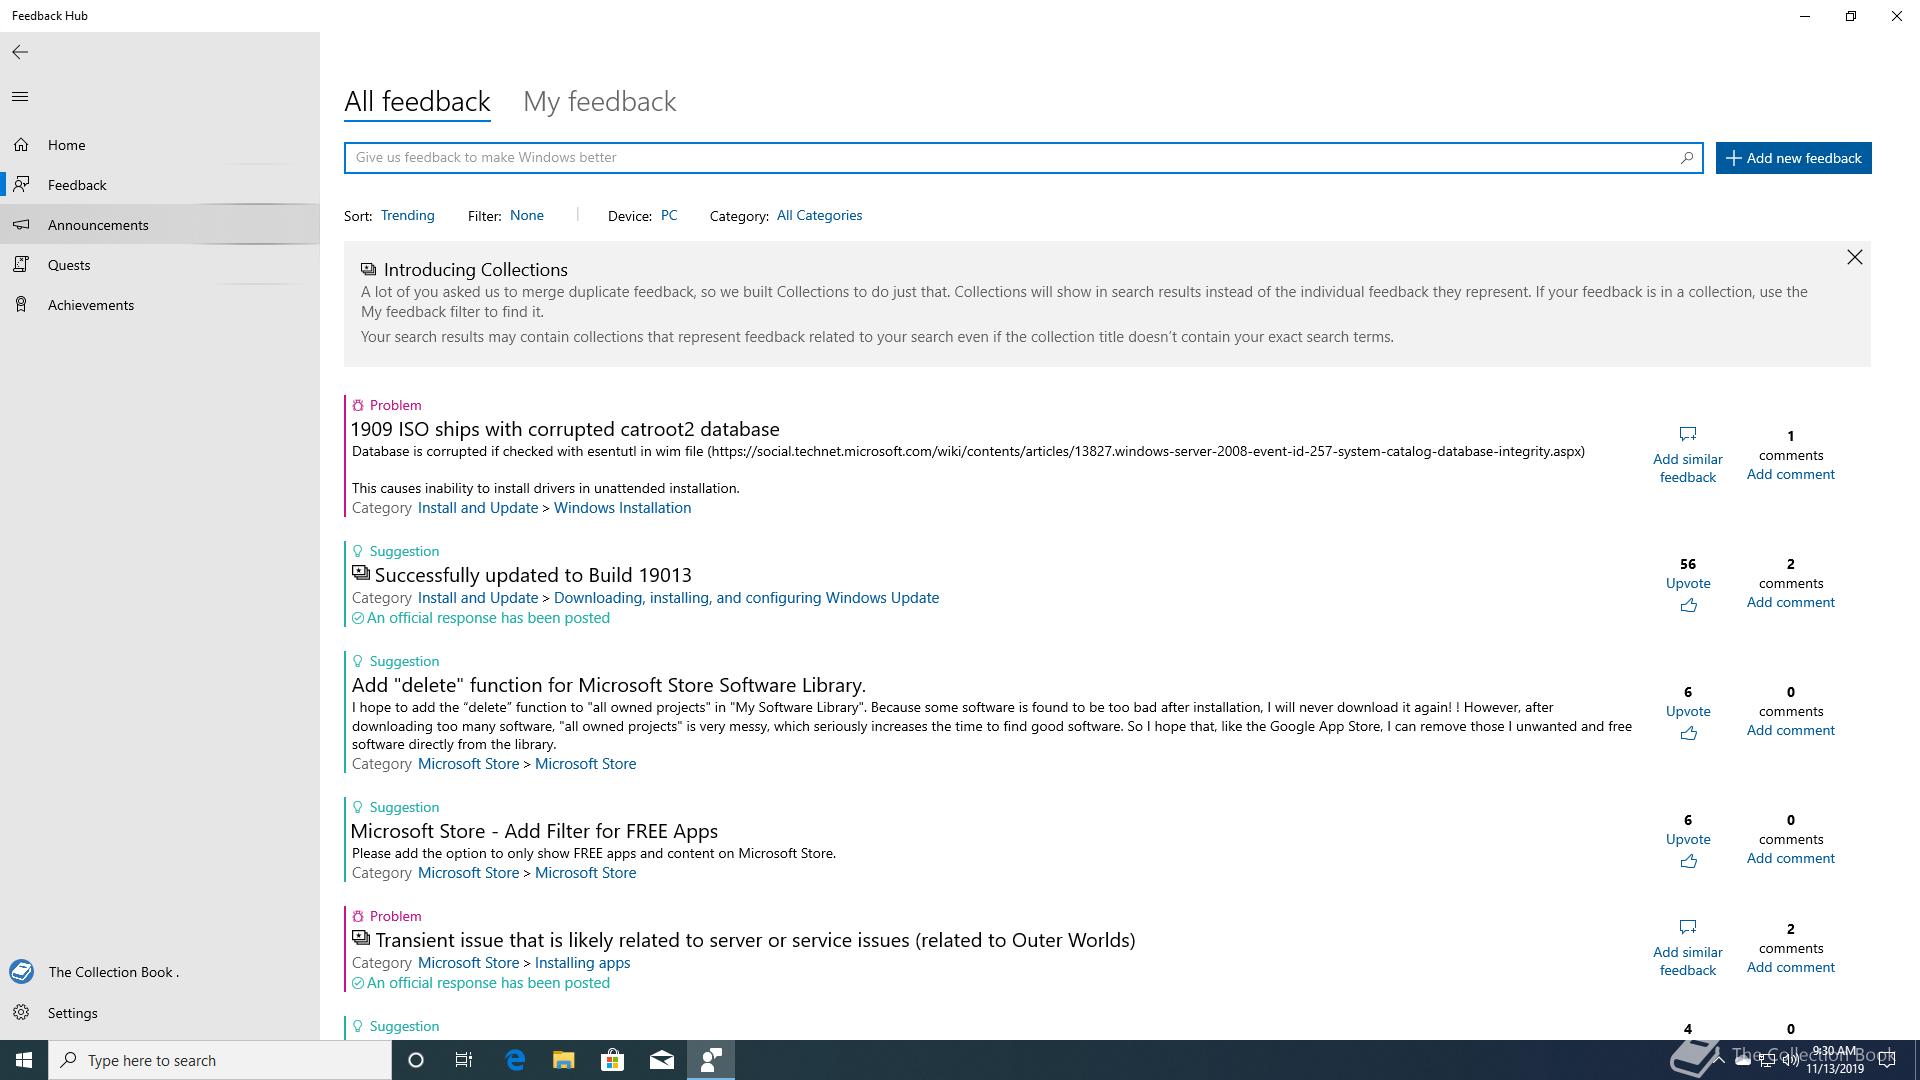The height and width of the screenshot is (1080, 1920).
Task: Open the Category All Categories dropdown
Action: click(819, 216)
